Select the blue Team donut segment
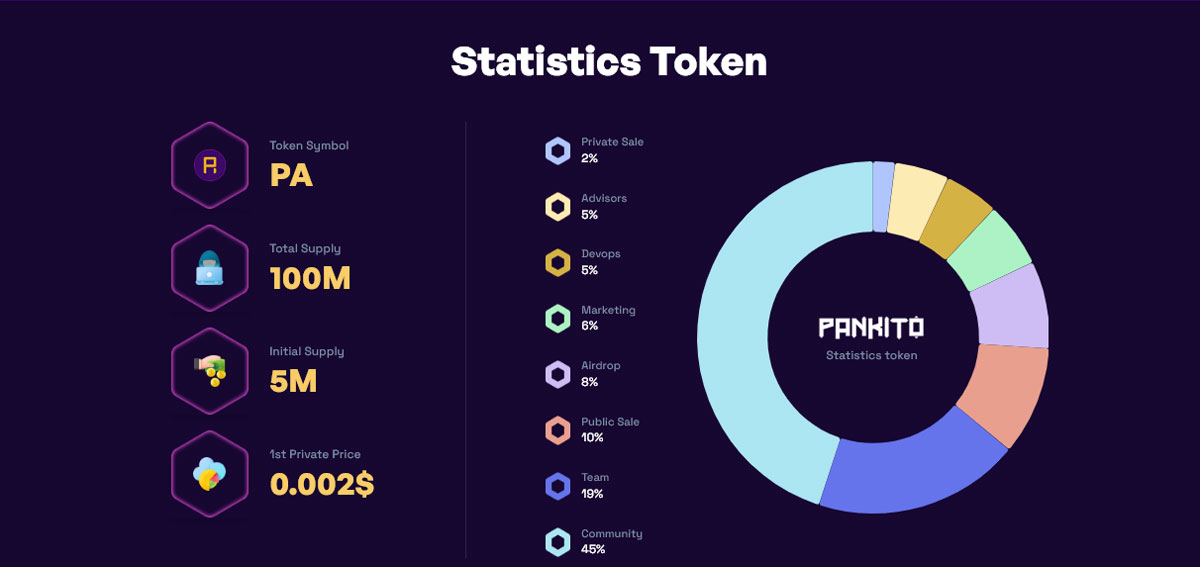The image size is (1200, 567). [910, 473]
